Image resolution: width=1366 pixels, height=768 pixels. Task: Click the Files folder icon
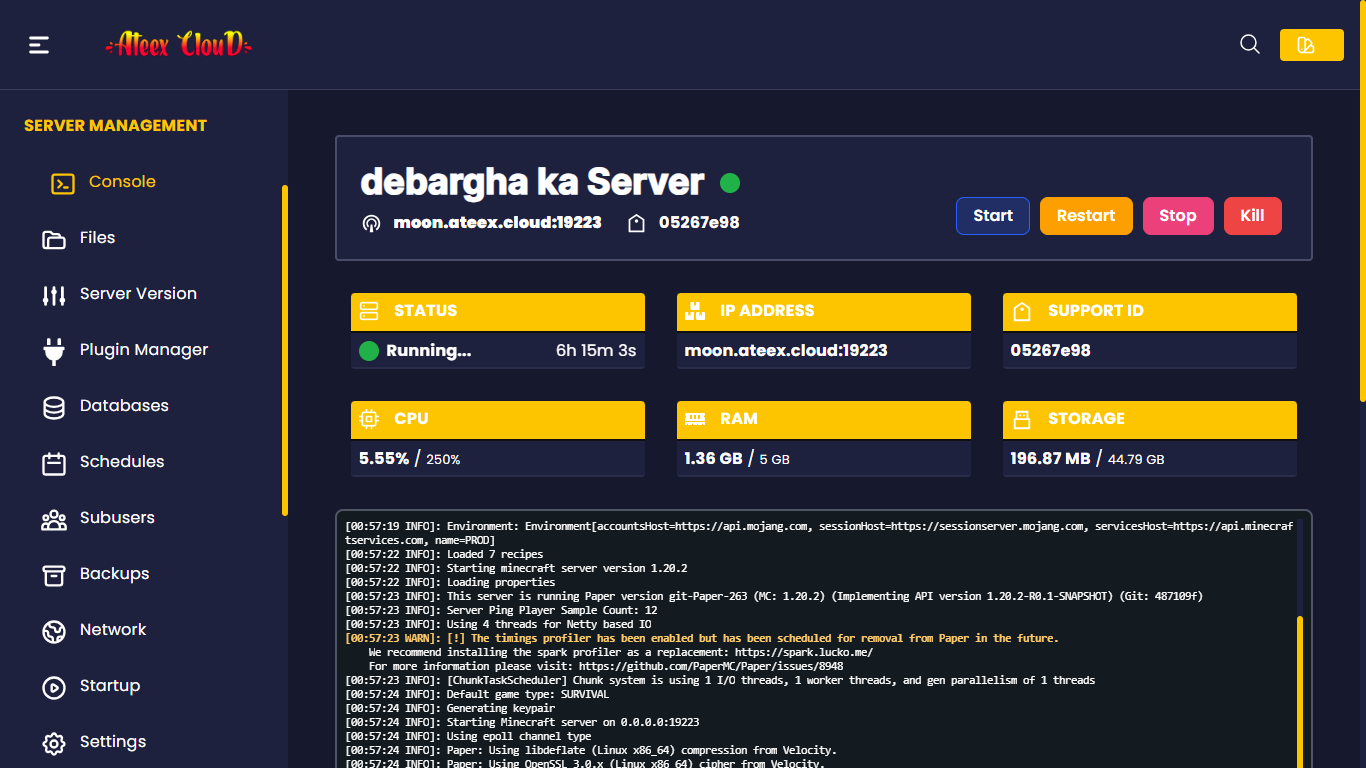point(53,238)
